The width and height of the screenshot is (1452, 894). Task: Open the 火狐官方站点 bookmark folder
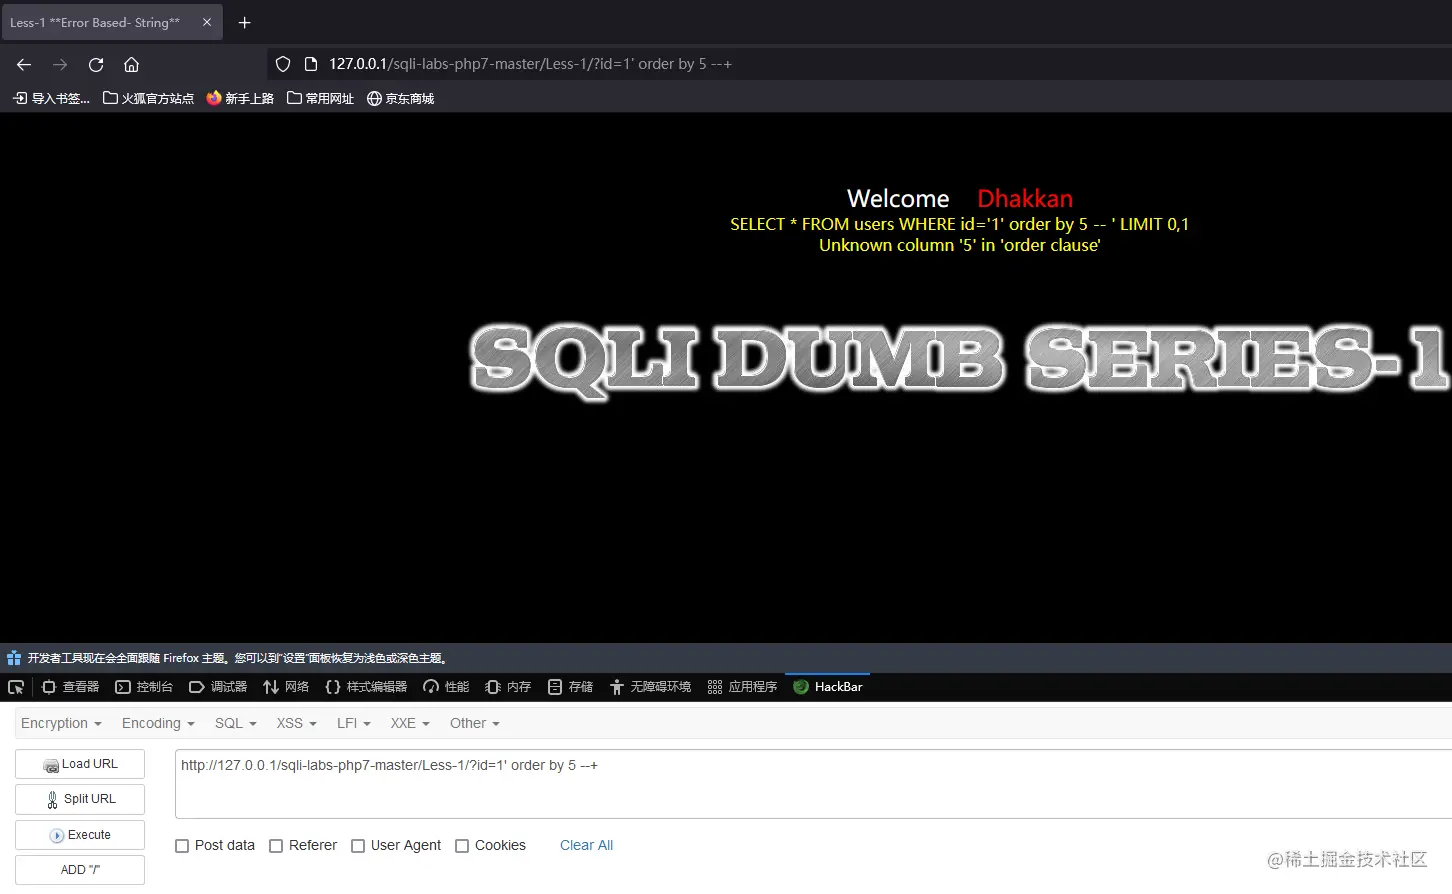[x=148, y=98]
